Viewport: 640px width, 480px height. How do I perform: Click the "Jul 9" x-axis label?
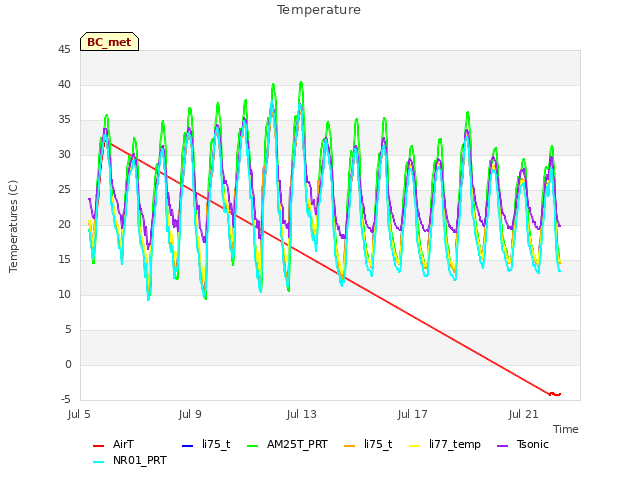[x=190, y=414]
